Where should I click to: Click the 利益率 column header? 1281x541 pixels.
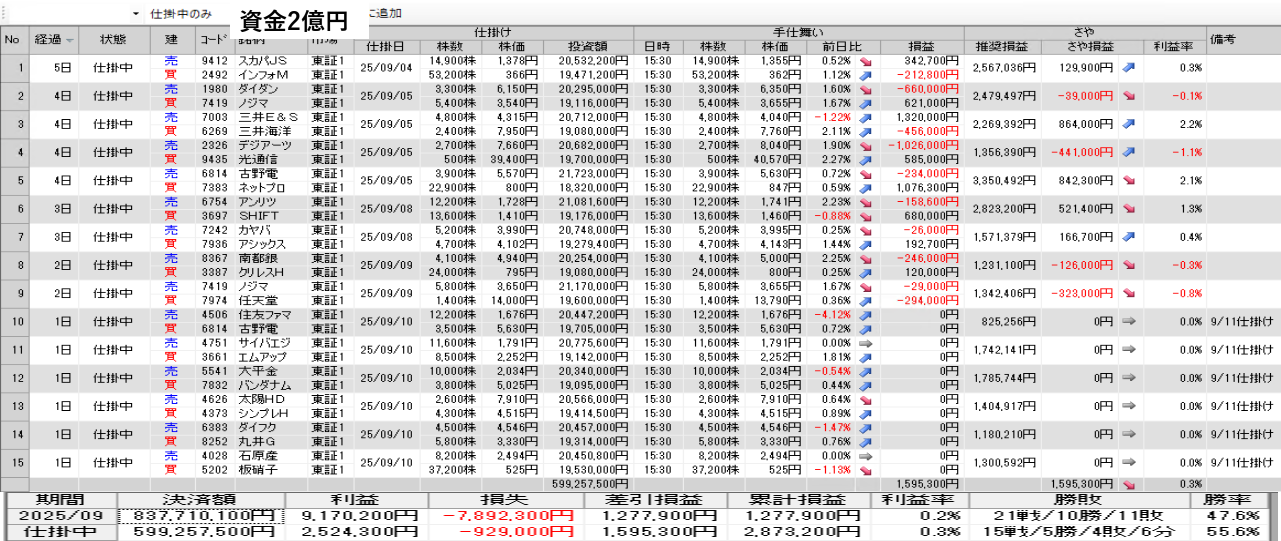(x=1174, y=47)
